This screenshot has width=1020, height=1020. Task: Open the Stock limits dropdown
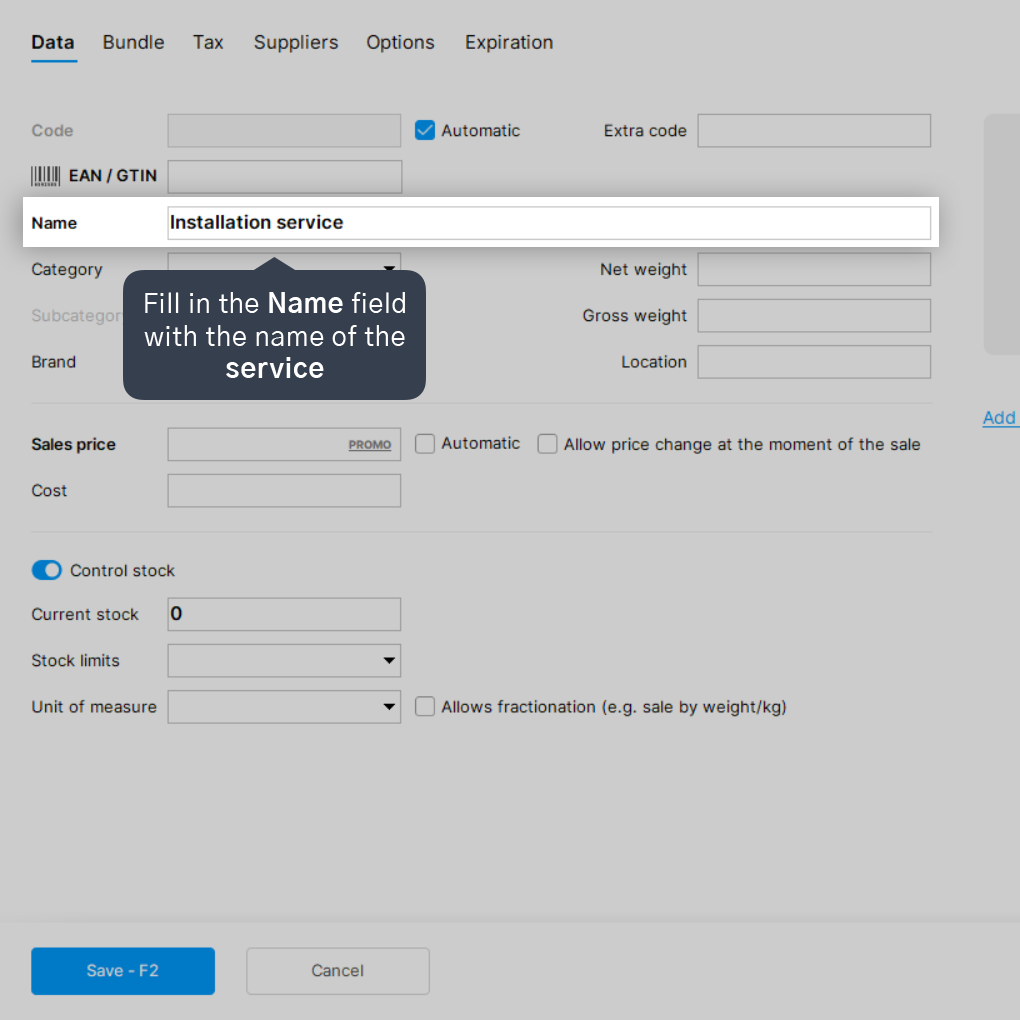284,660
